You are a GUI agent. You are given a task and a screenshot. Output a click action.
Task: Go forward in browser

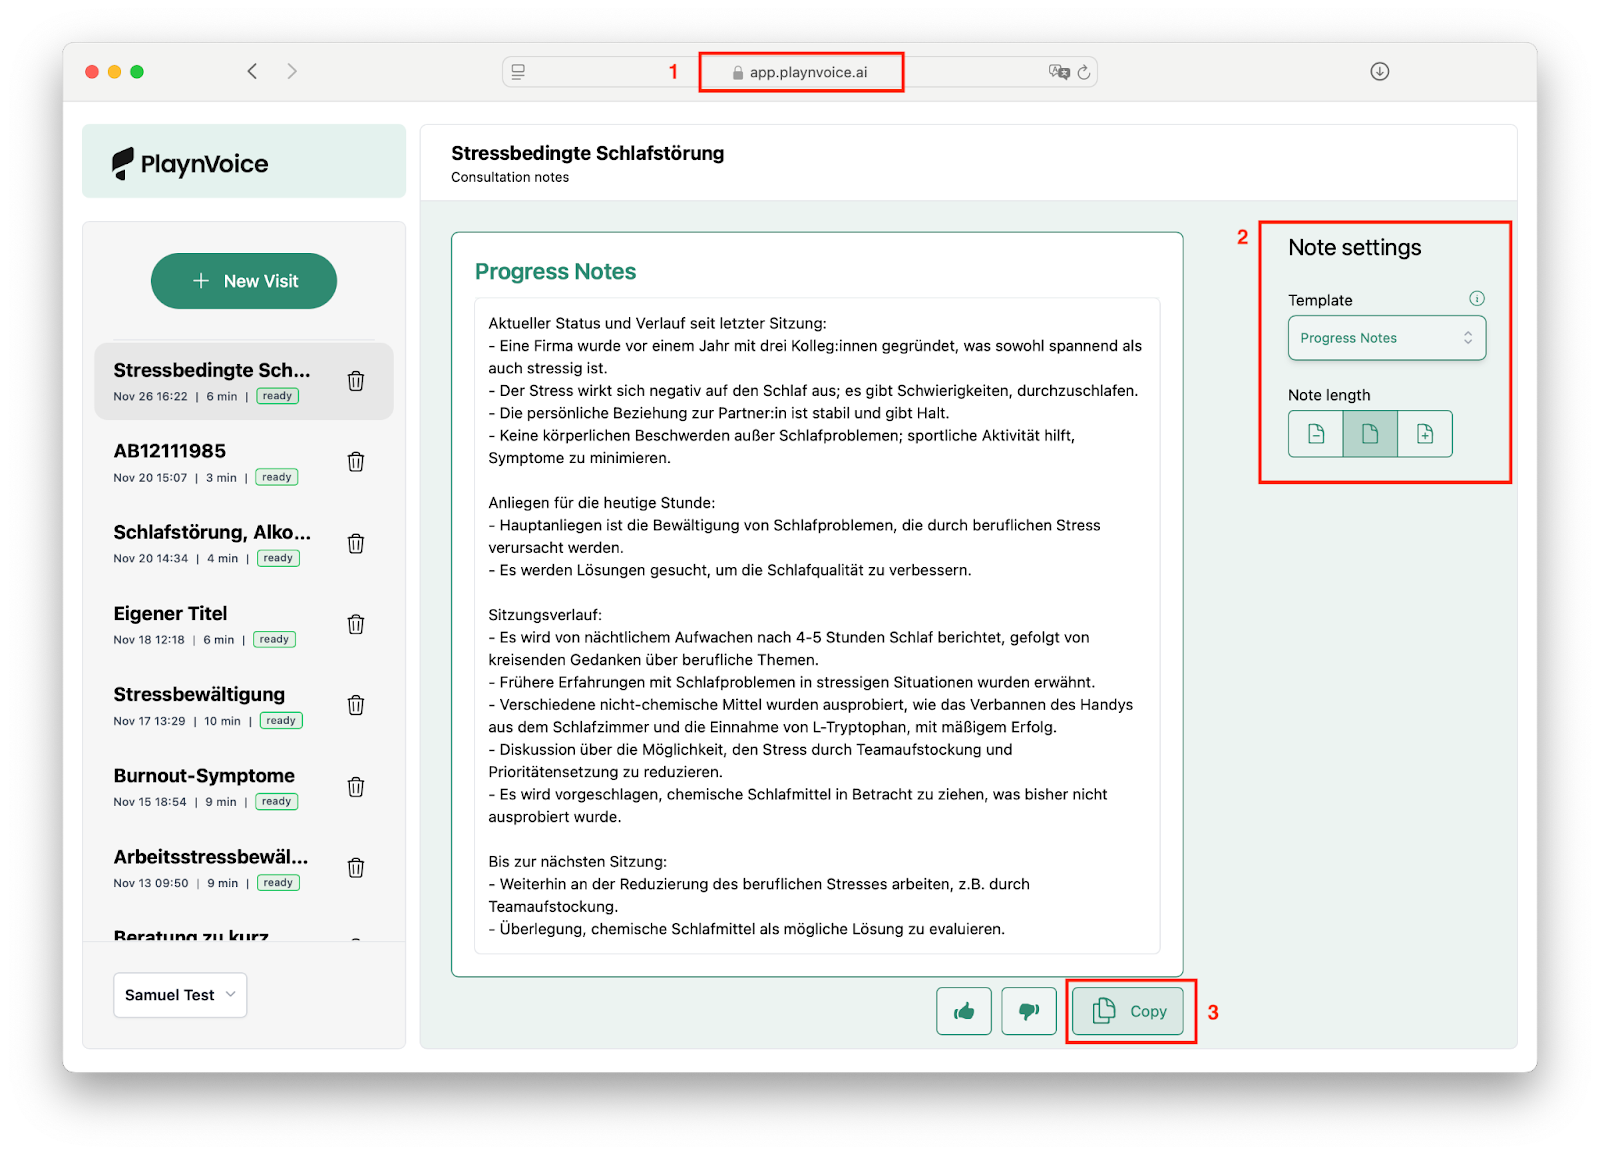pyautogui.click(x=292, y=71)
